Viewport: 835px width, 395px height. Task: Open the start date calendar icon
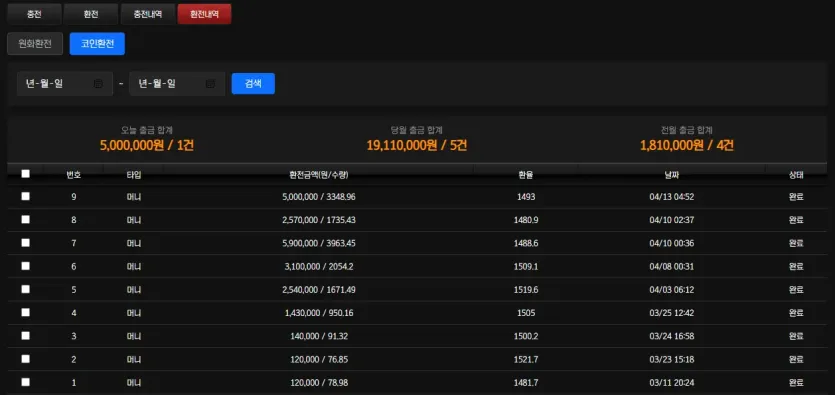pyautogui.click(x=98, y=84)
